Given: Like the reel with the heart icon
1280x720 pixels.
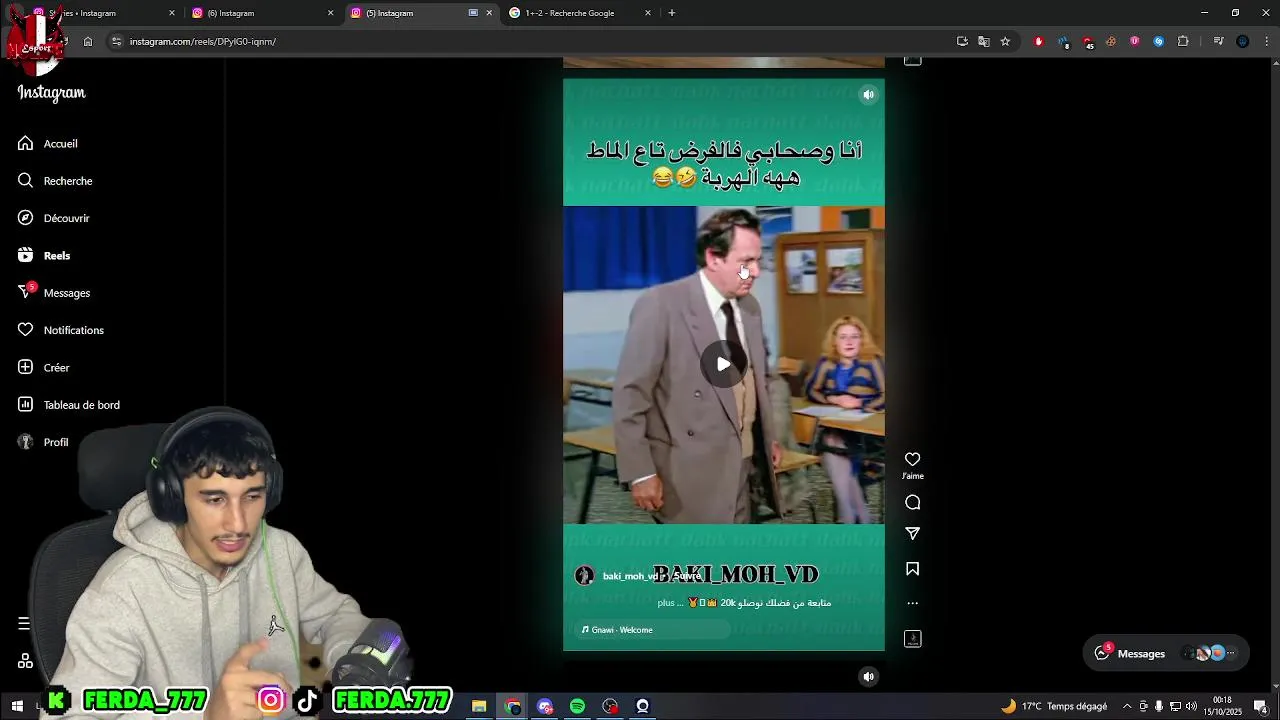Looking at the screenshot, I should coord(912,459).
